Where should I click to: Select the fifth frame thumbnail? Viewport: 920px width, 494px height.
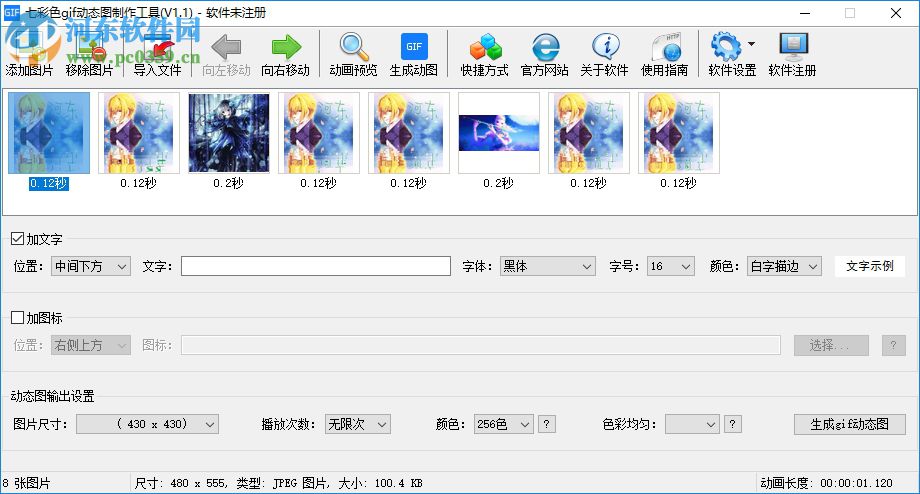(409, 133)
